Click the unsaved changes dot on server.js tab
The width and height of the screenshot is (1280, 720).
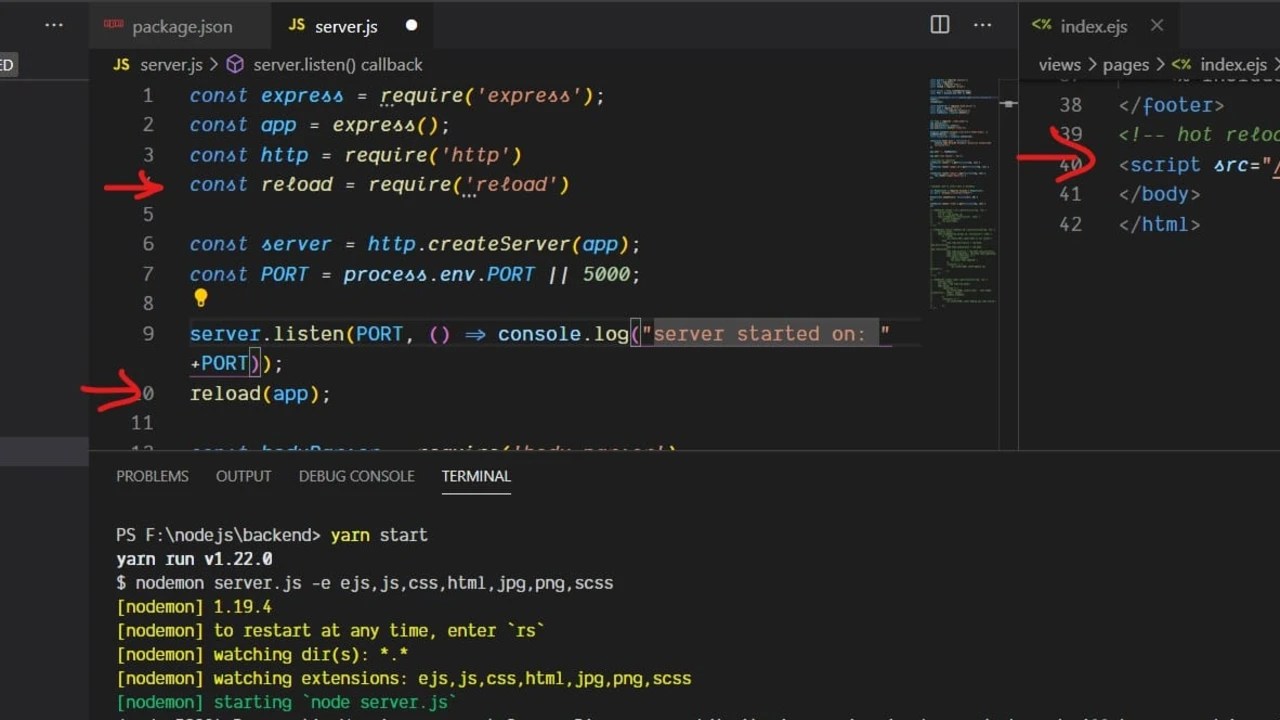click(411, 26)
